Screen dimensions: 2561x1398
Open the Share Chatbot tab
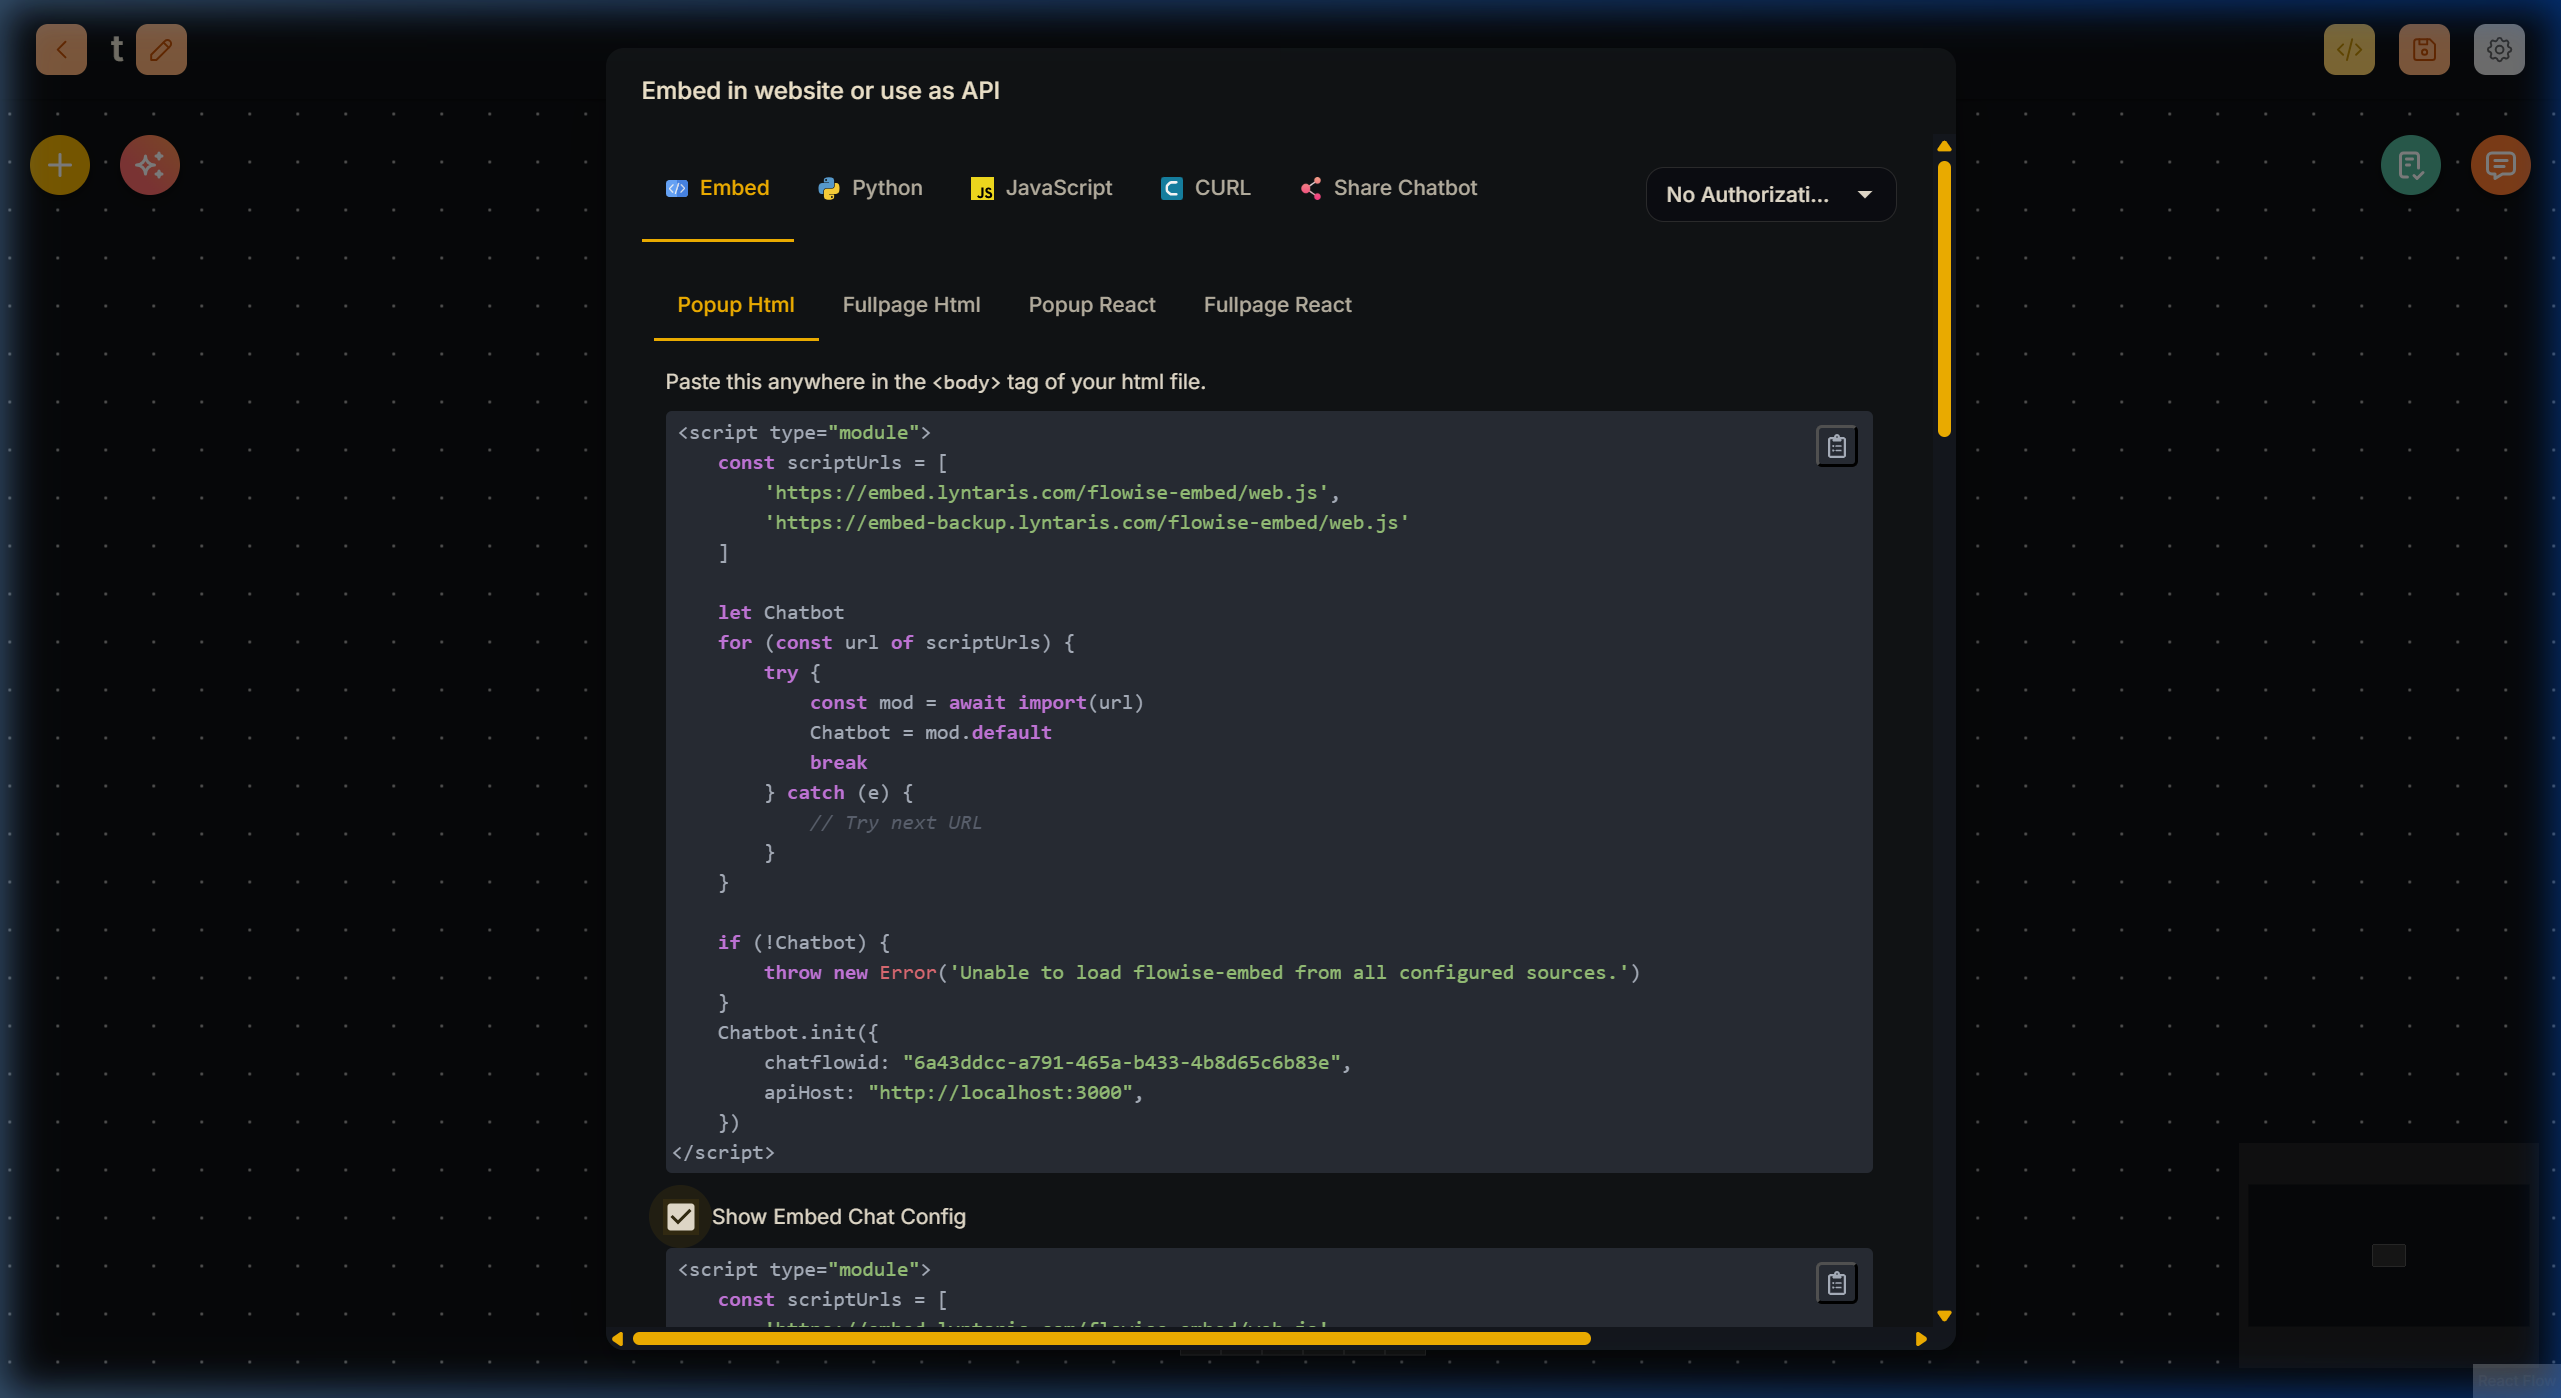(x=1388, y=188)
